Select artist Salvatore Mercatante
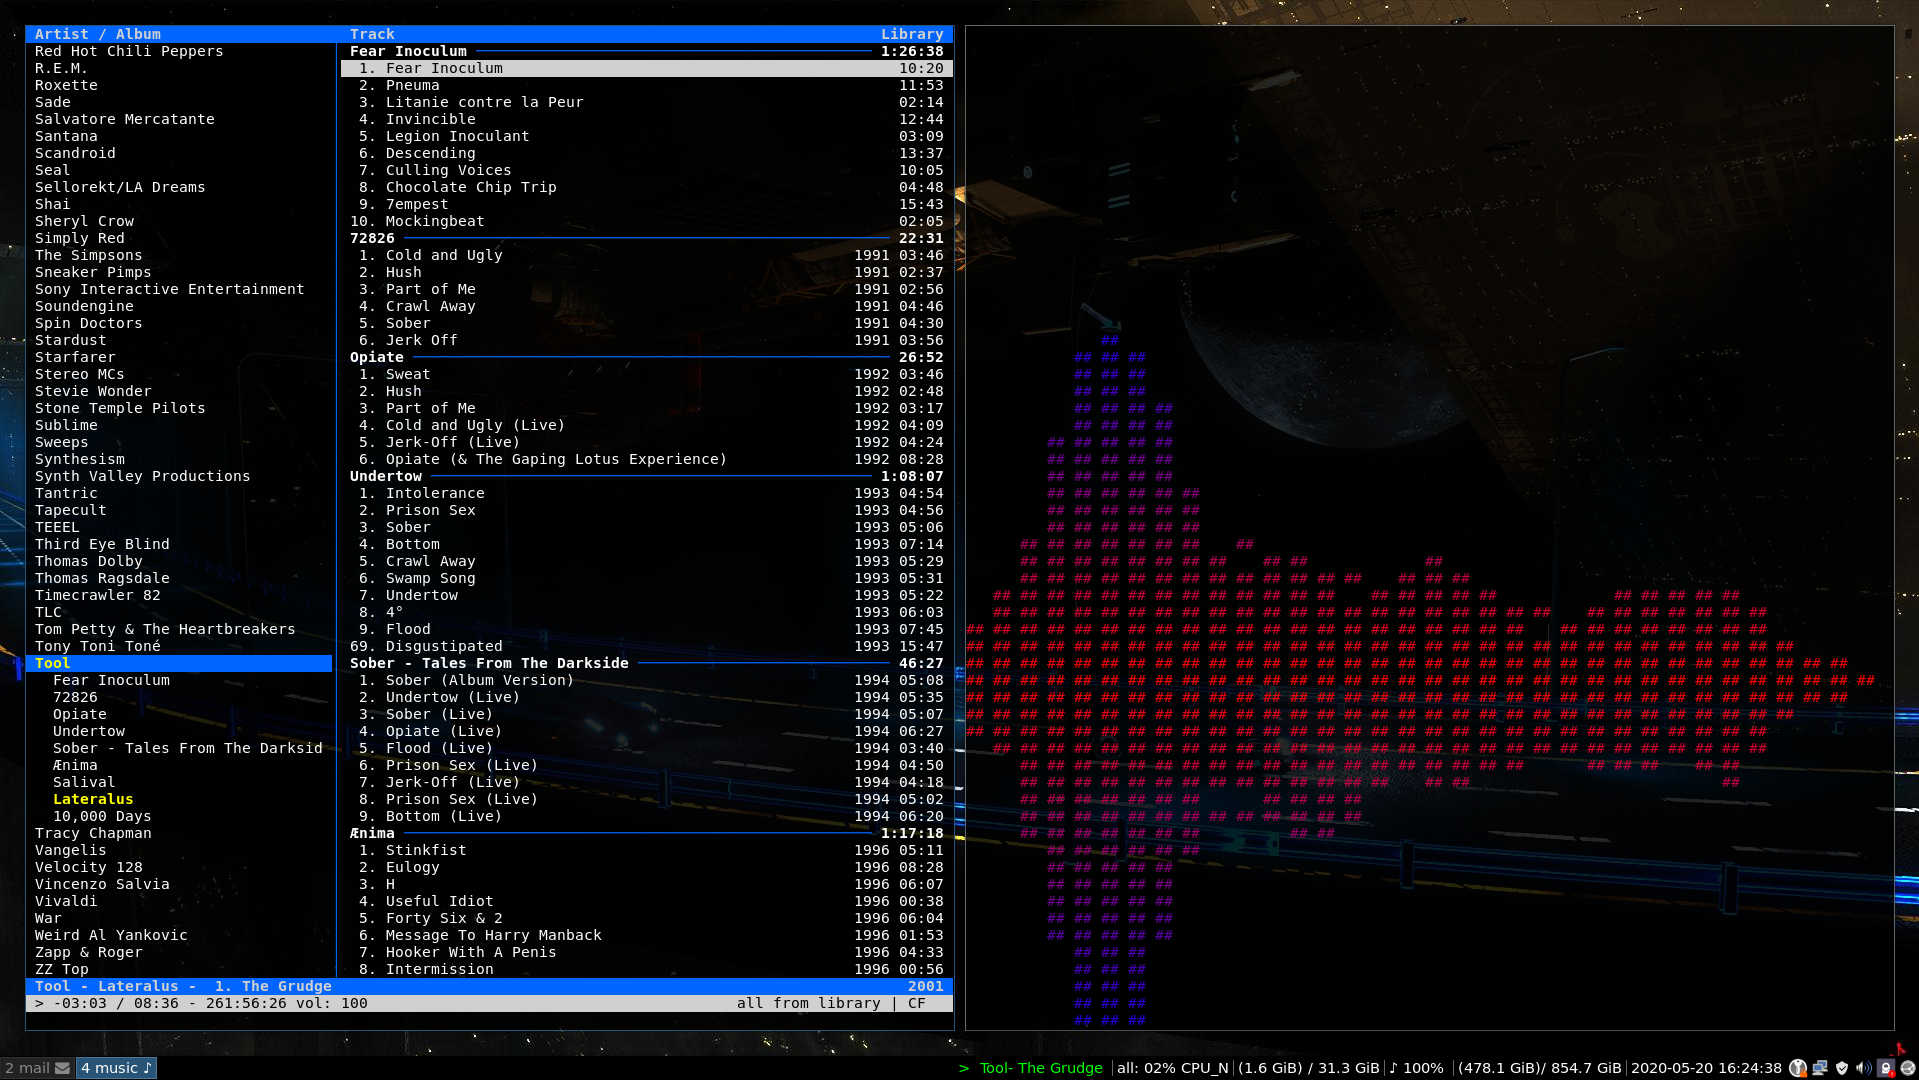The width and height of the screenshot is (1919, 1080). click(x=125, y=119)
